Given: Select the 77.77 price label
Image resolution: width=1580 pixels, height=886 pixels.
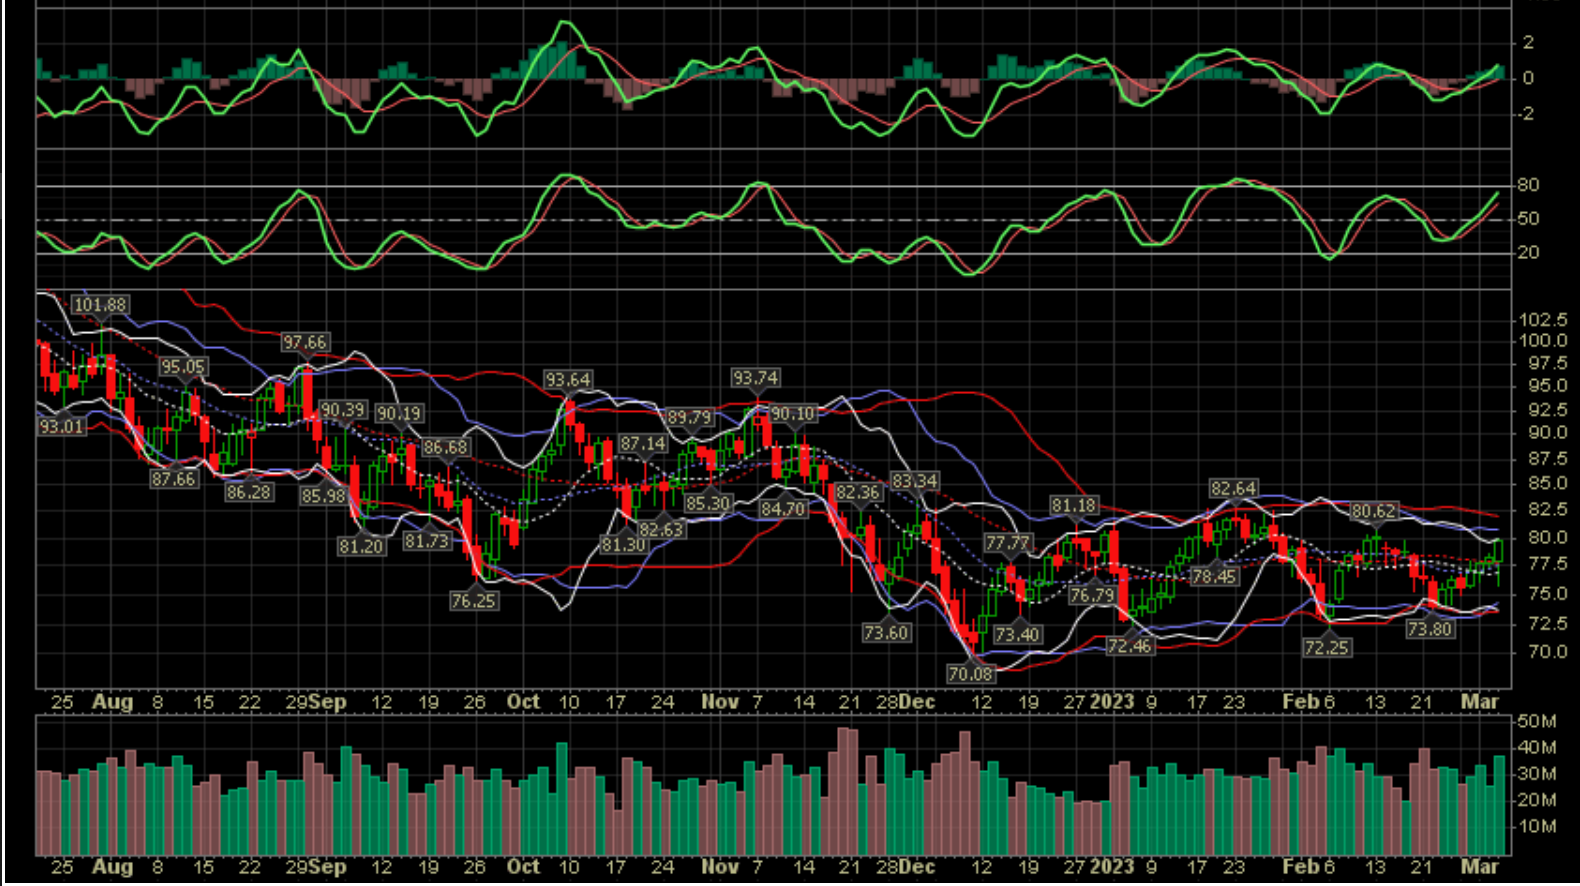Looking at the screenshot, I should [1007, 543].
